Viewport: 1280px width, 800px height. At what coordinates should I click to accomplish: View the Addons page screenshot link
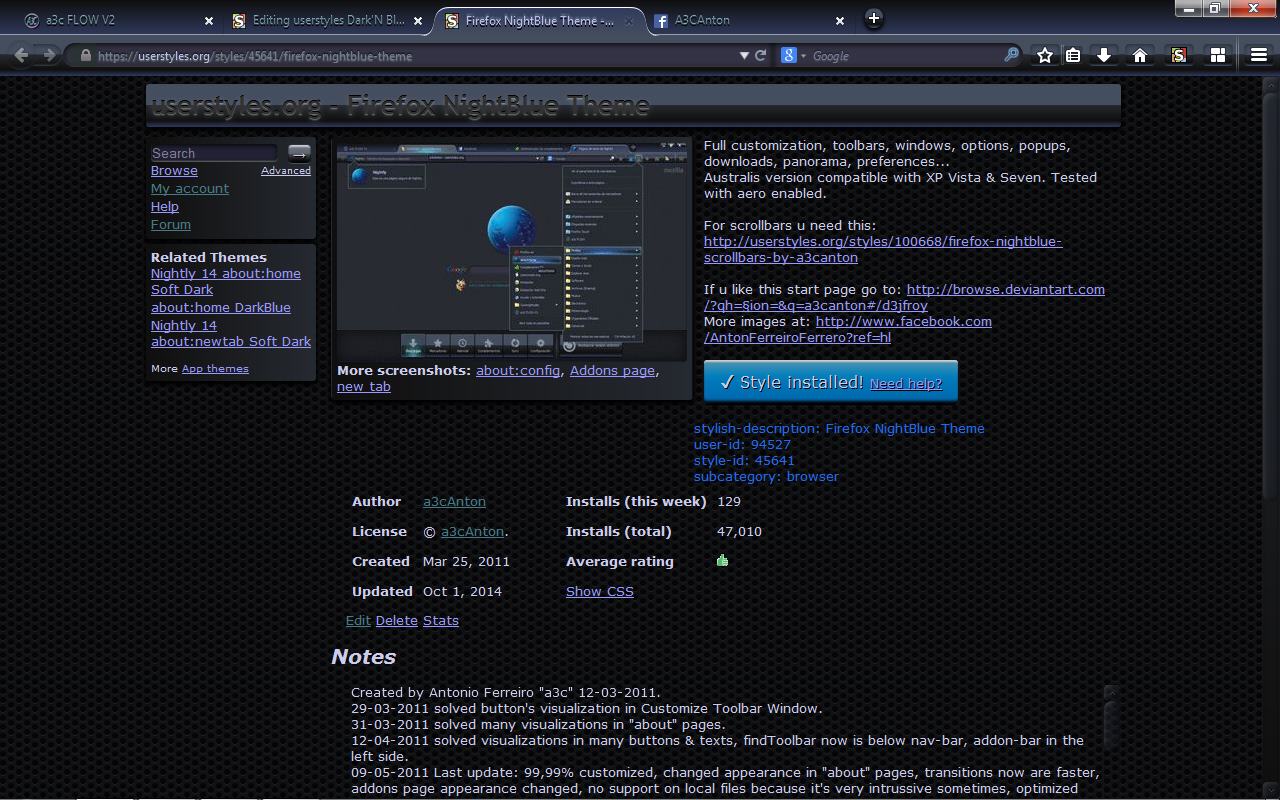[x=612, y=371]
